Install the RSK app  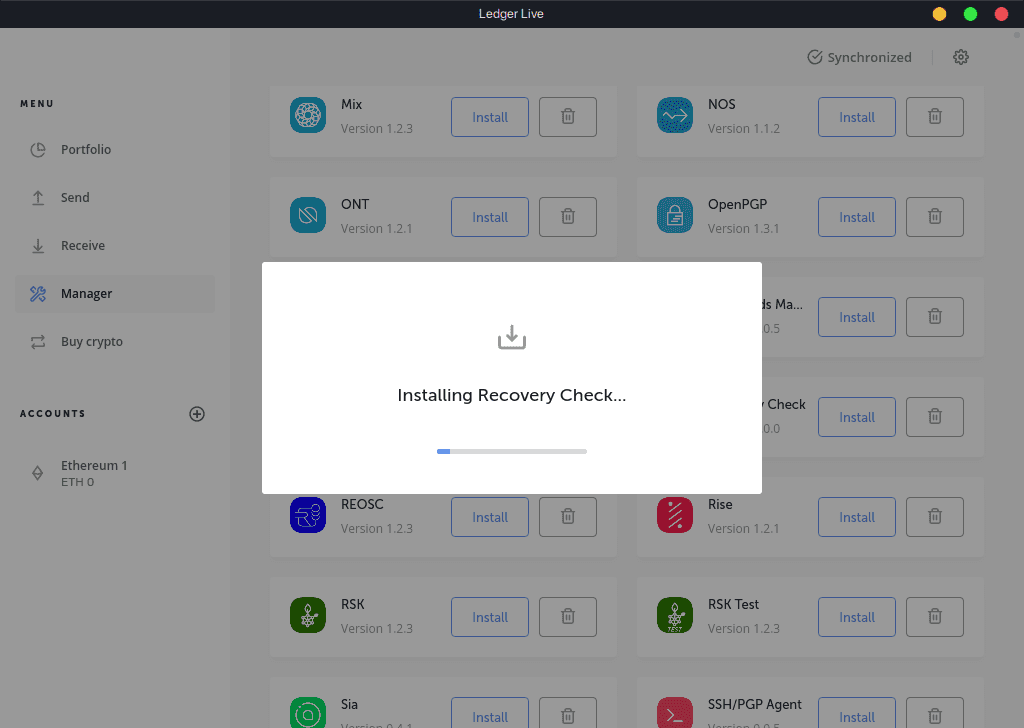click(490, 616)
